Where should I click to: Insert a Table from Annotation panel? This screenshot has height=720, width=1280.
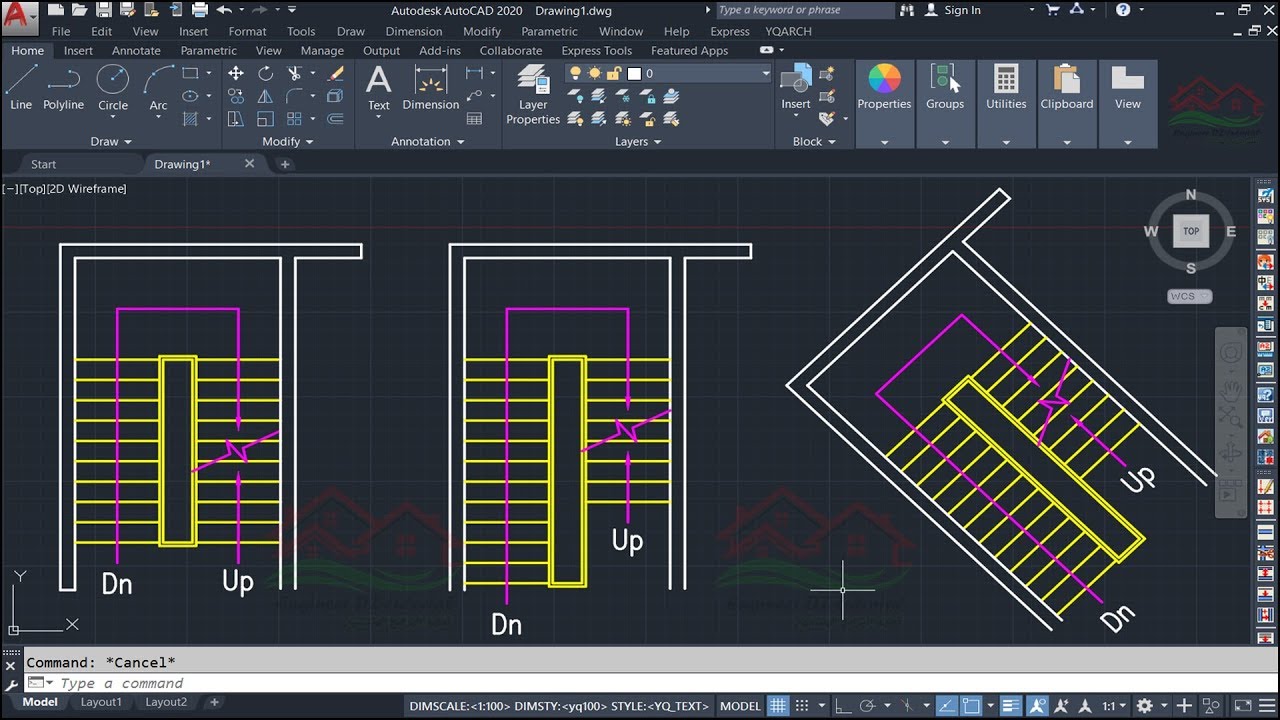[474, 119]
